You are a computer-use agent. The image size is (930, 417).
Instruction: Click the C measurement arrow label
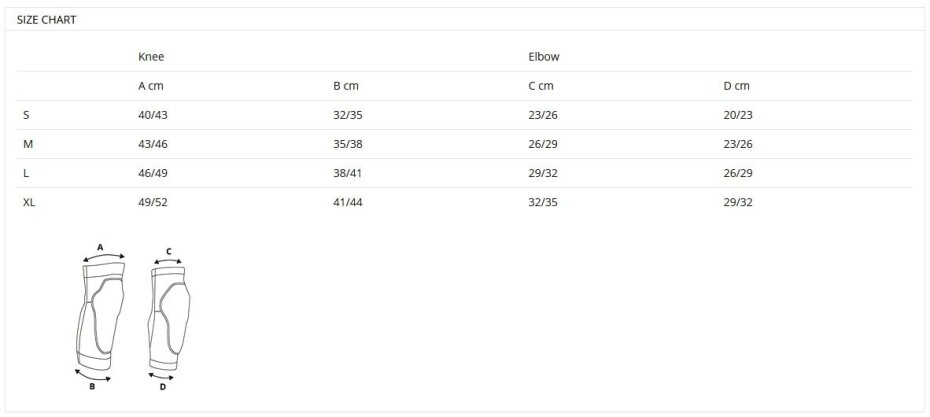pyautogui.click(x=169, y=252)
